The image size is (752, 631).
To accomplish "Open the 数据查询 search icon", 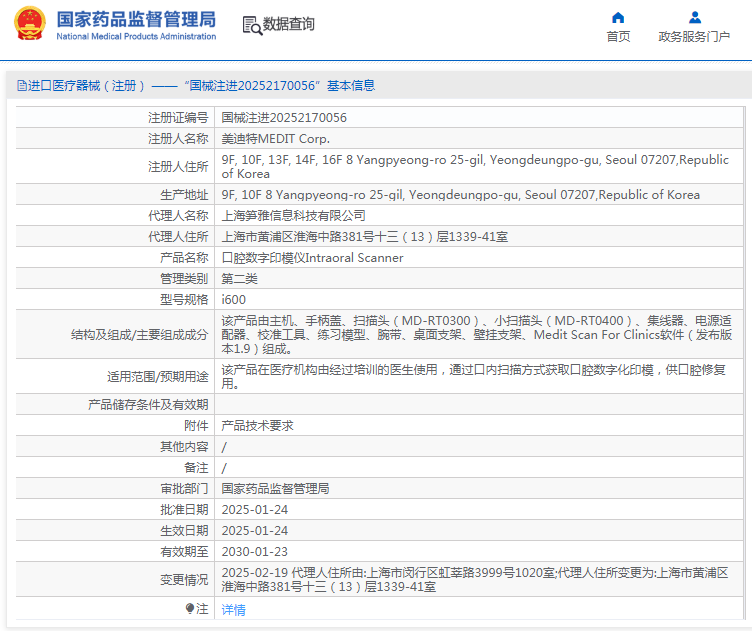I will tap(252, 25).
